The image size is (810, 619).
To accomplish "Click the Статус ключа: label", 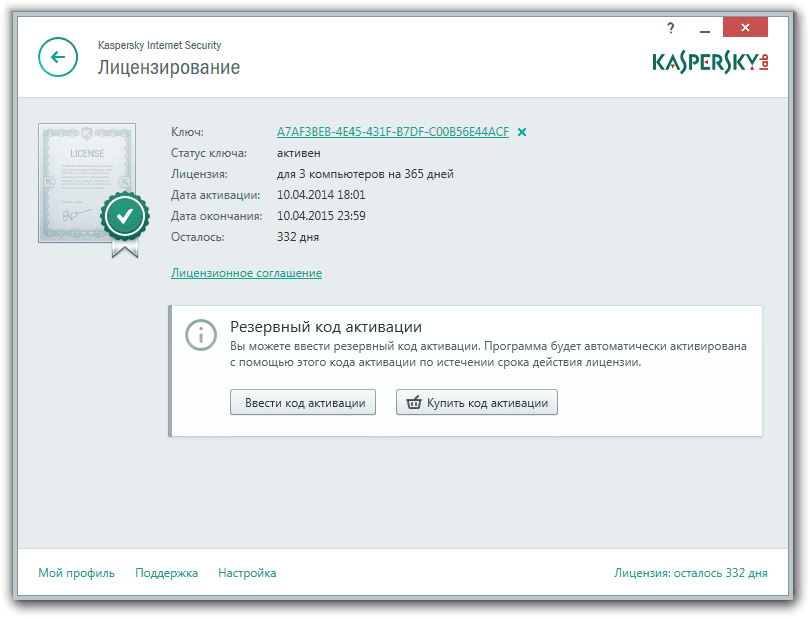I will 209,153.
